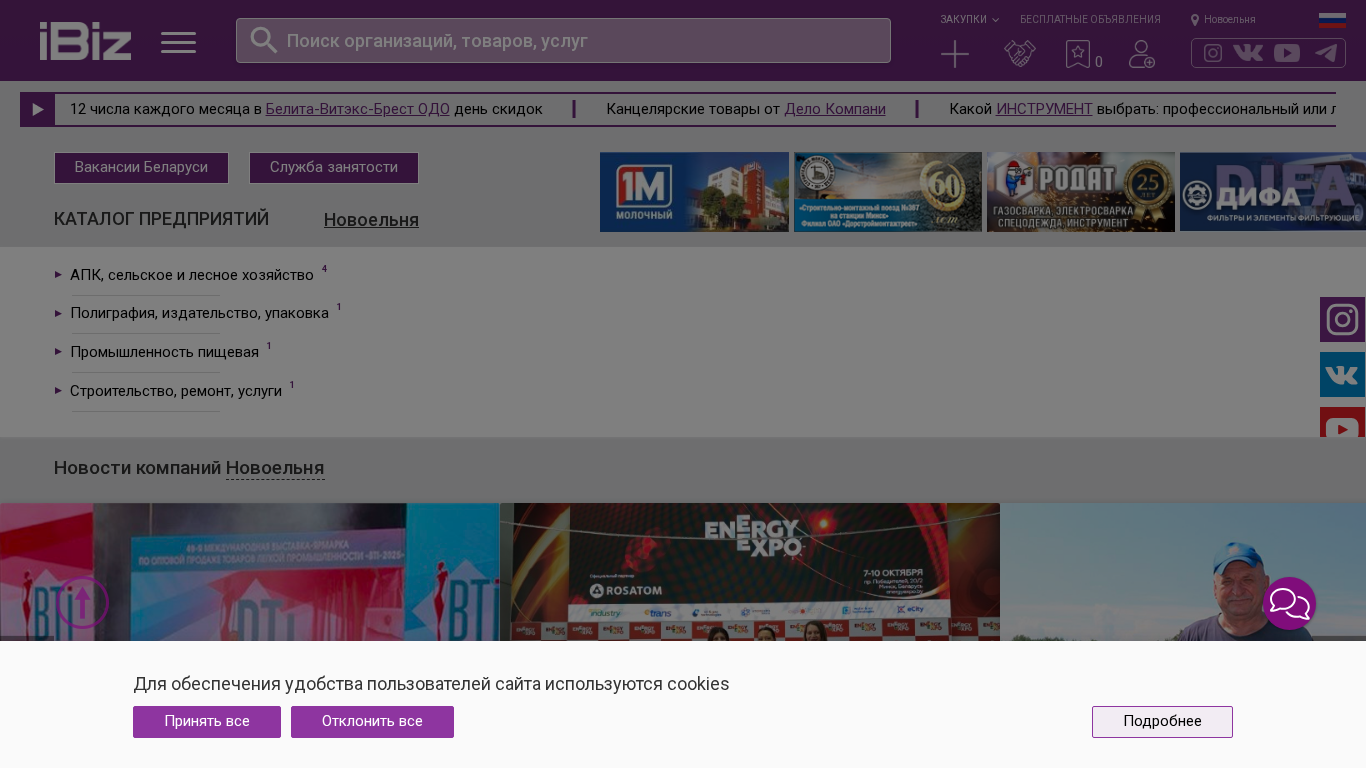Open Instagram side floating button
Screen dimensions: 1366x768
1342,320
